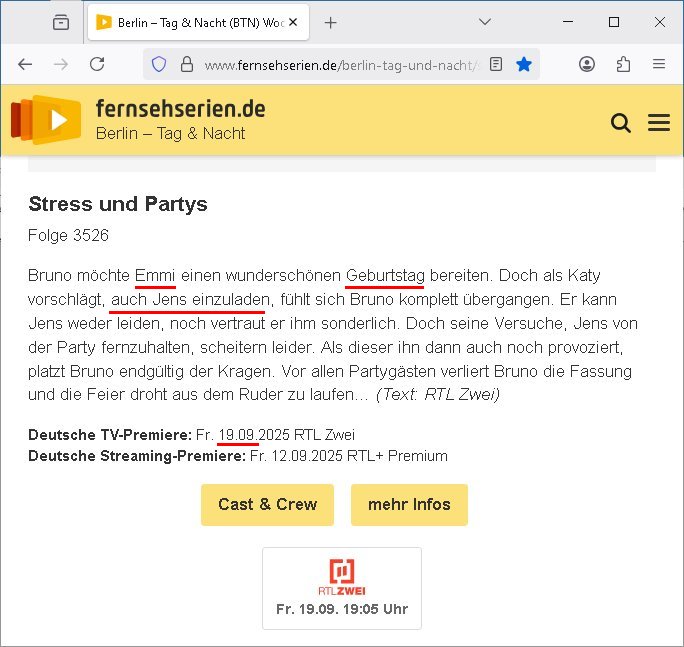Click the mehr Infos button

(x=409, y=504)
